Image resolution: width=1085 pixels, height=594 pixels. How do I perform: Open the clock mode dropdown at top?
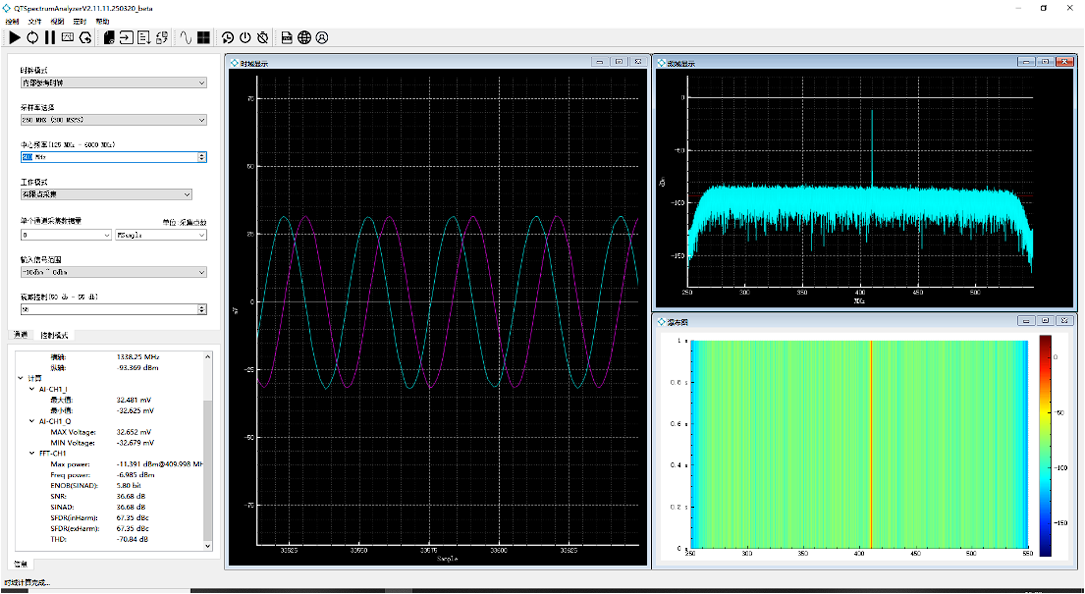(113, 82)
